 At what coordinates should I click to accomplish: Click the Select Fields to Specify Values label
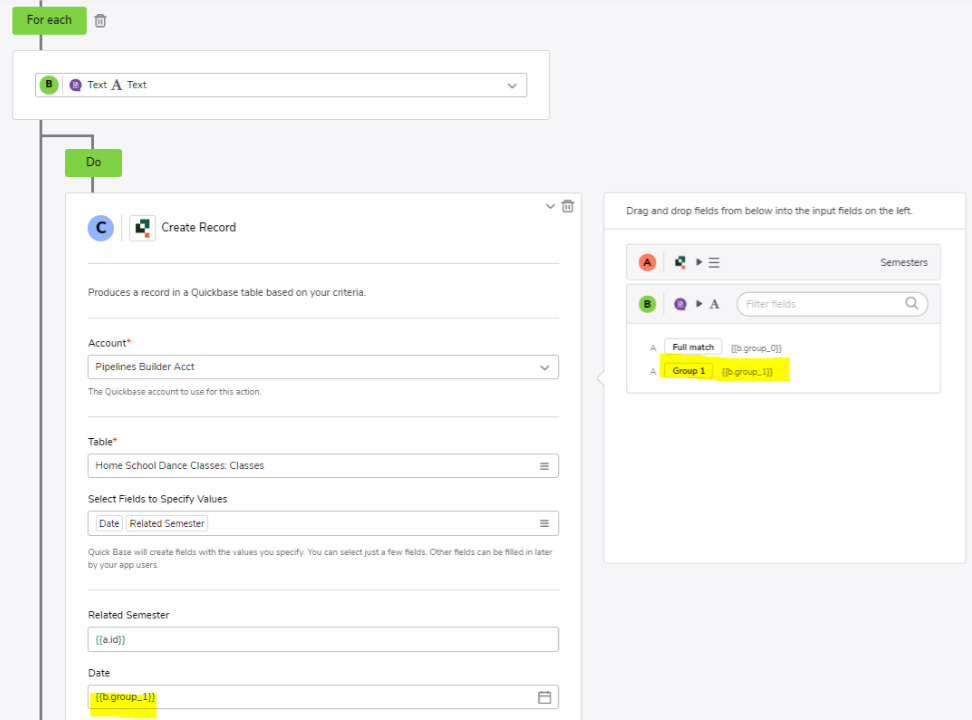[157, 499]
